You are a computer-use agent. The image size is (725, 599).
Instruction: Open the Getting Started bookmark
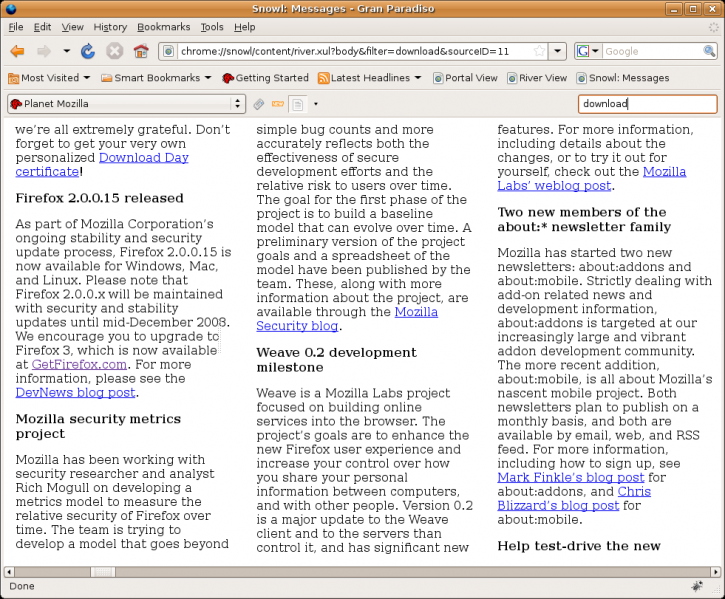tap(265, 78)
